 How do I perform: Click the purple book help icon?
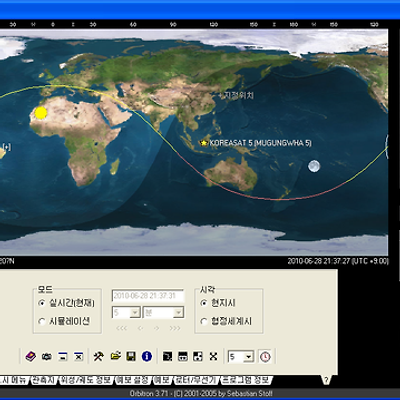pos(31,357)
